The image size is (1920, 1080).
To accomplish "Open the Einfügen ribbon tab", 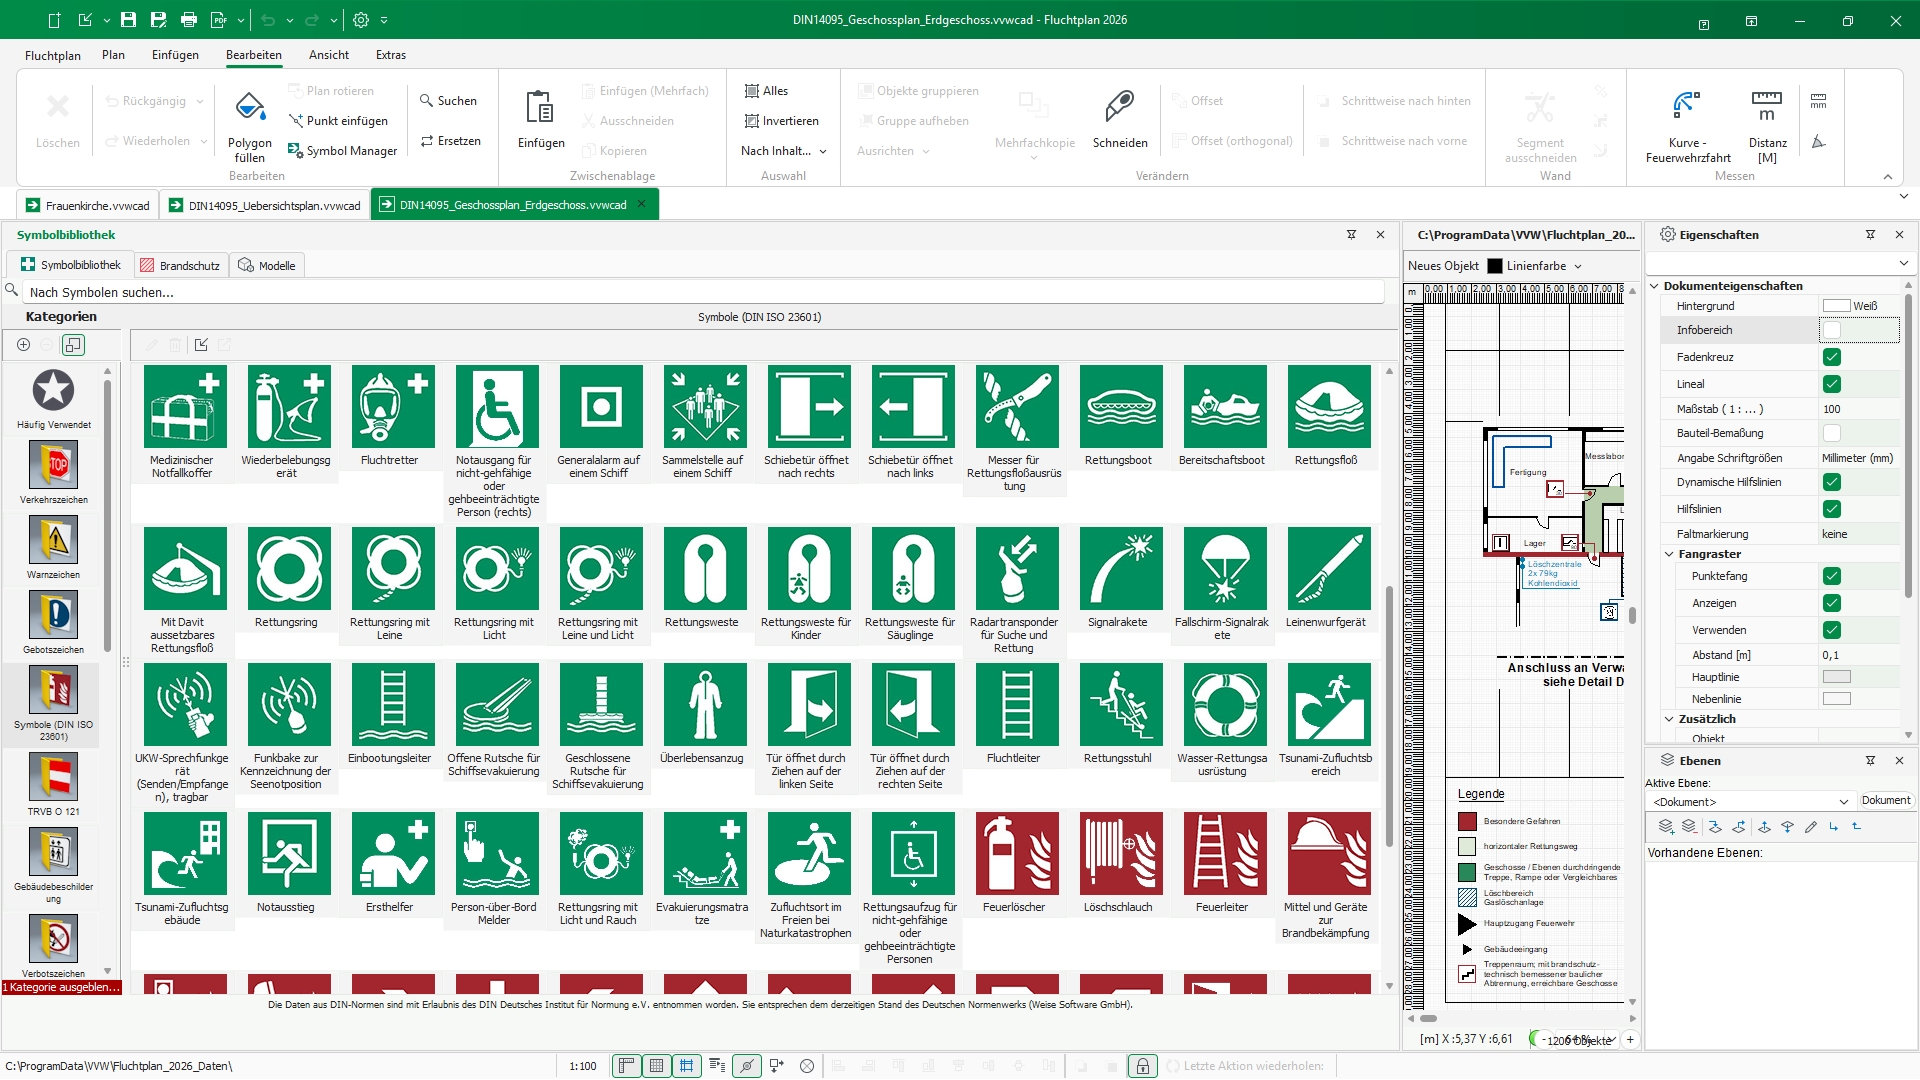I will [x=175, y=55].
